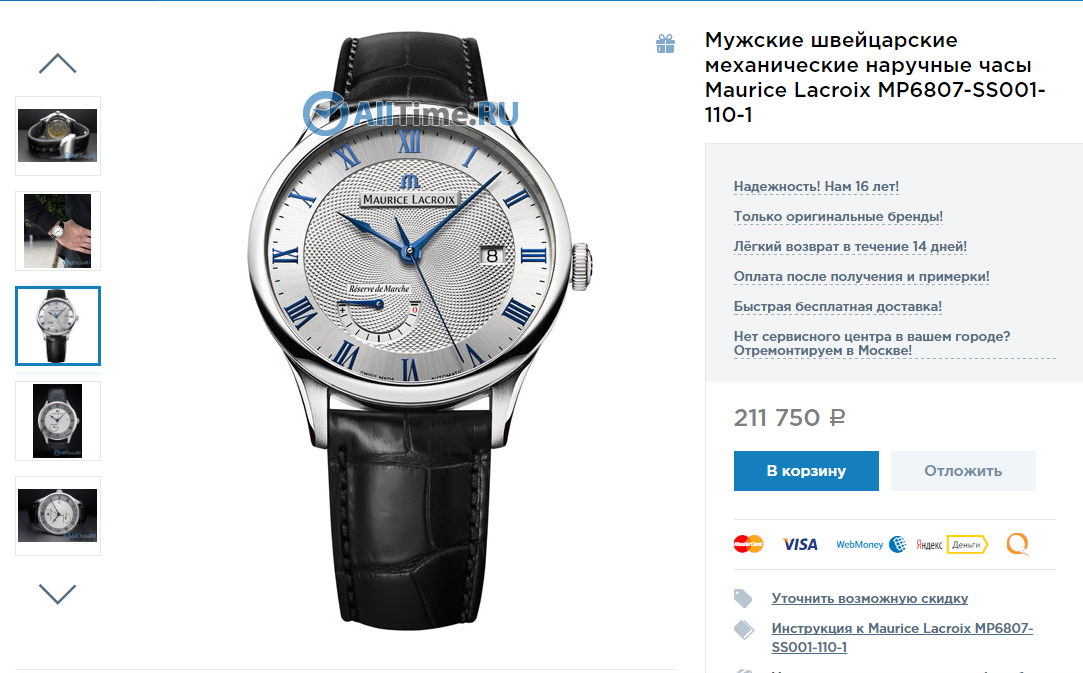Open Инструкция к Maurice Lacroix link
This screenshot has width=1083, height=673.
[x=902, y=638]
